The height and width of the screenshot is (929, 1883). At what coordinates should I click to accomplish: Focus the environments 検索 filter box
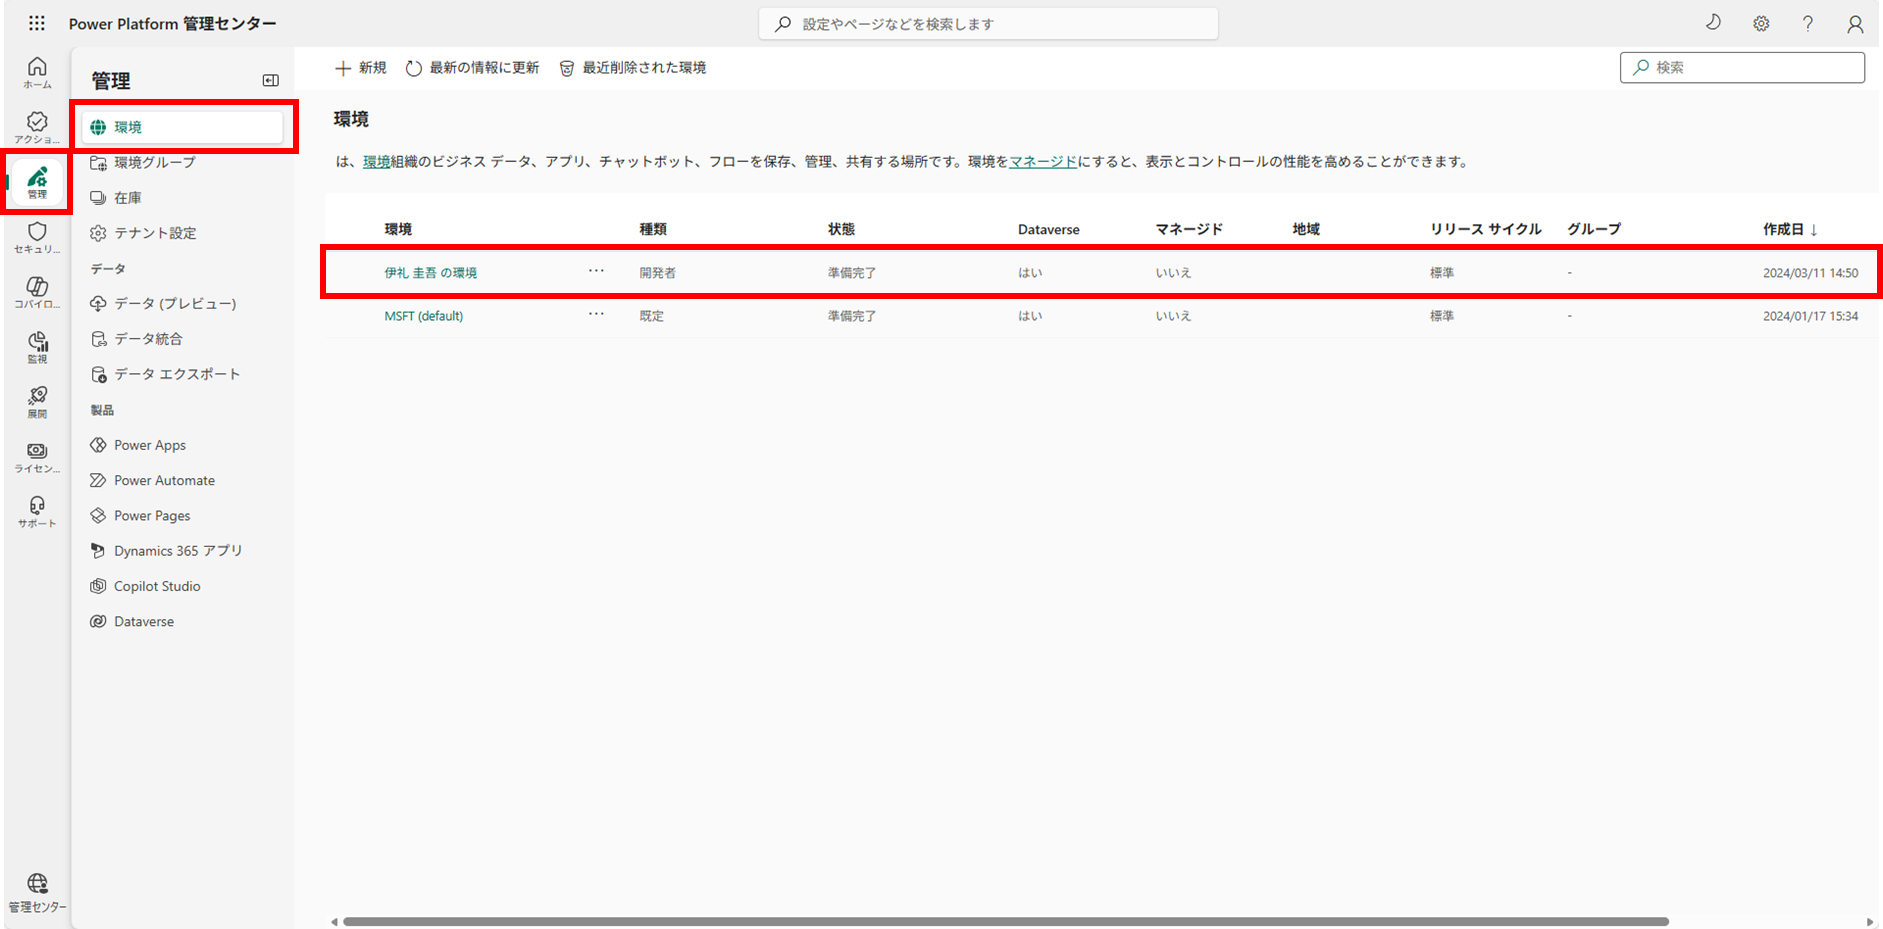1742,67
